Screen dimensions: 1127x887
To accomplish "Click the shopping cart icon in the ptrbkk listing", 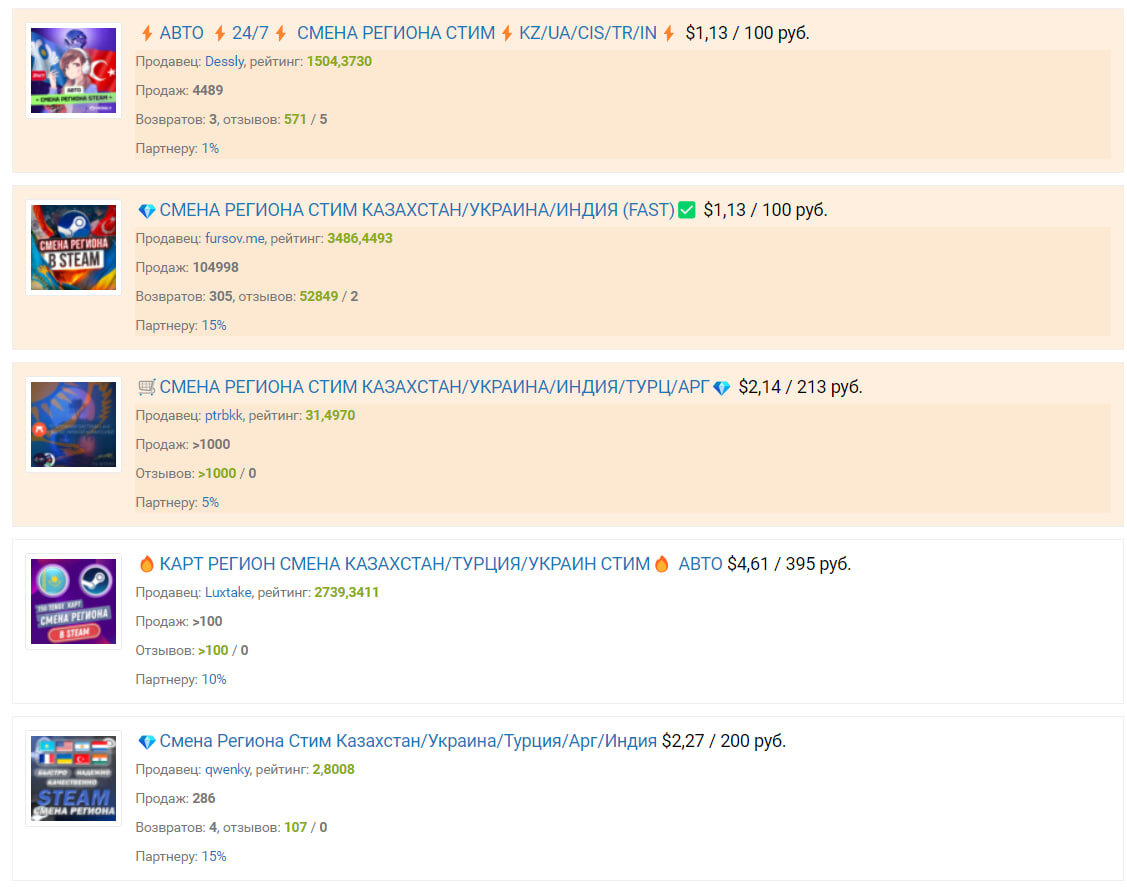I will pyautogui.click(x=147, y=387).
